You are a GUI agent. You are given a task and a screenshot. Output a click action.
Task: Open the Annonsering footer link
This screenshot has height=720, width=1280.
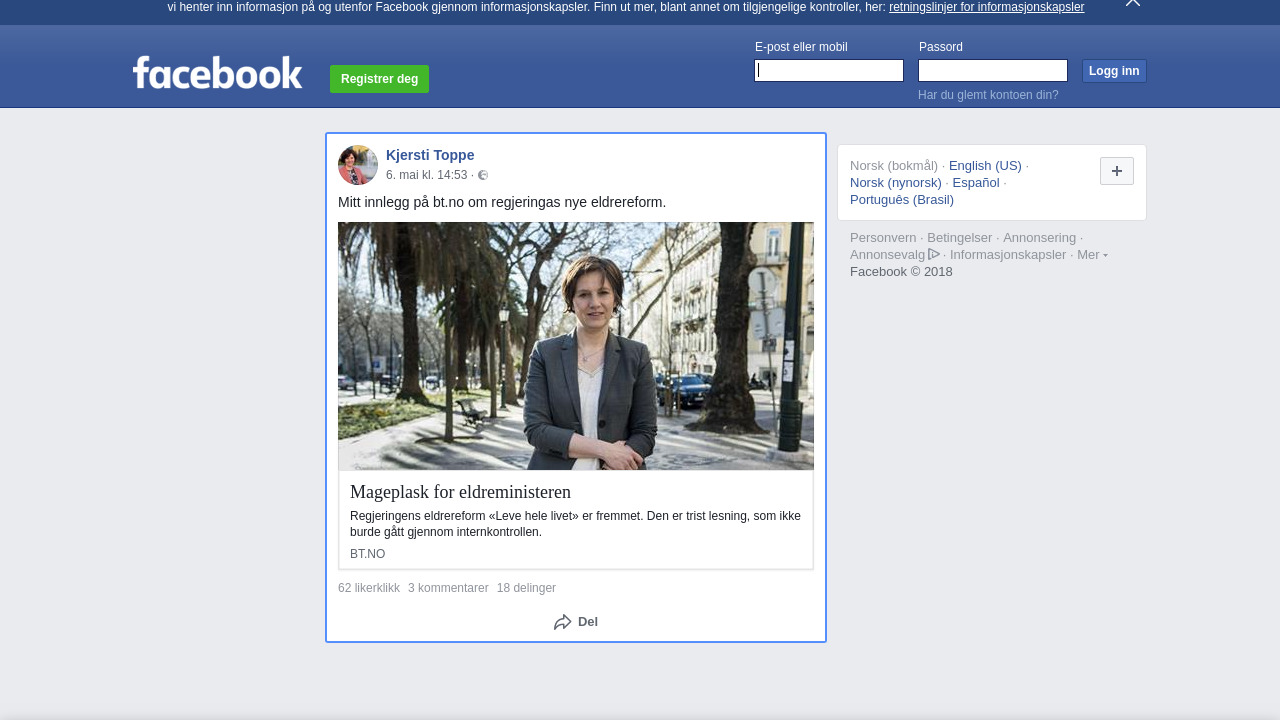tap(1039, 238)
